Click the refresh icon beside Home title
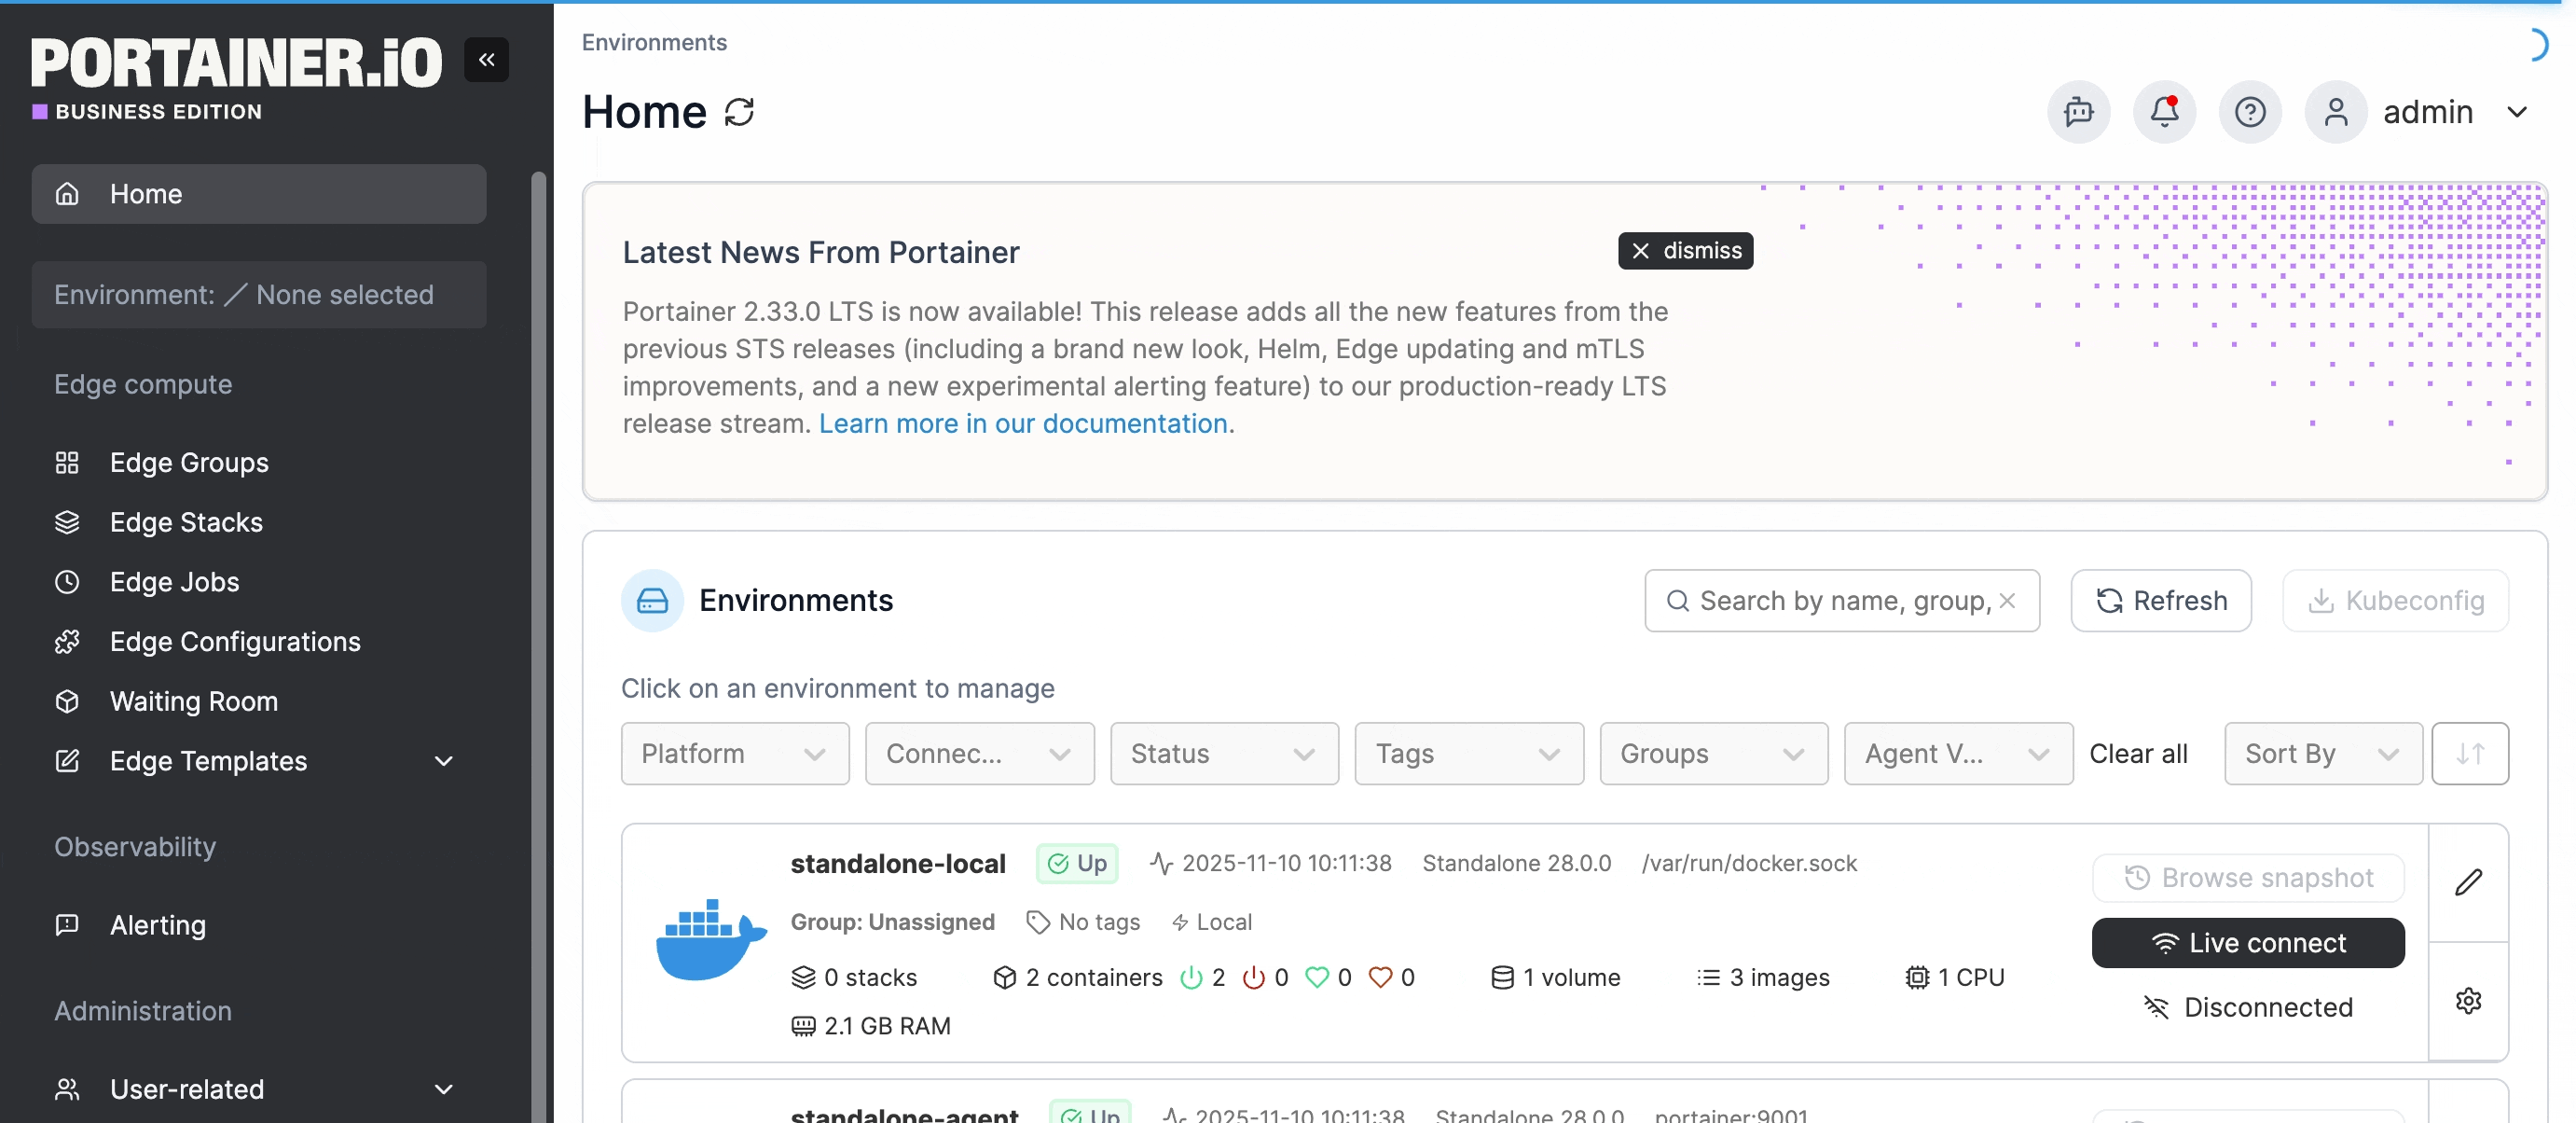This screenshot has height=1123, width=2576. point(739,112)
